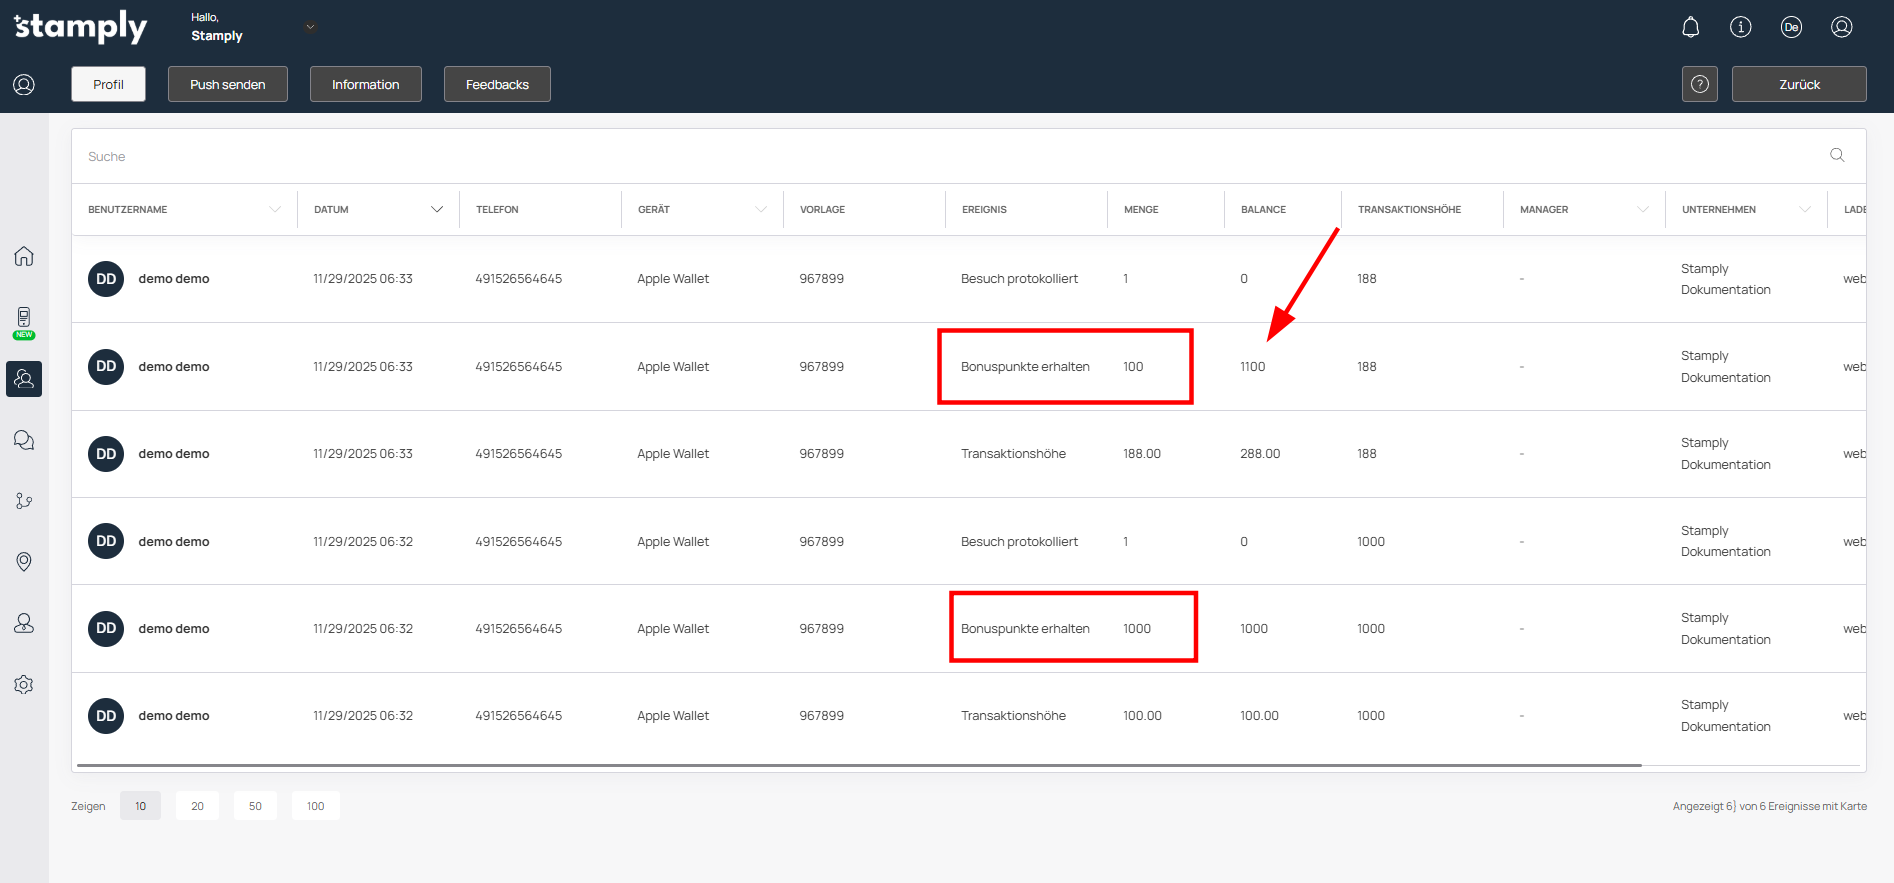Open the Datum column sort dropdown
Screen dimensions: 1894x883
[x=437, y=210]
